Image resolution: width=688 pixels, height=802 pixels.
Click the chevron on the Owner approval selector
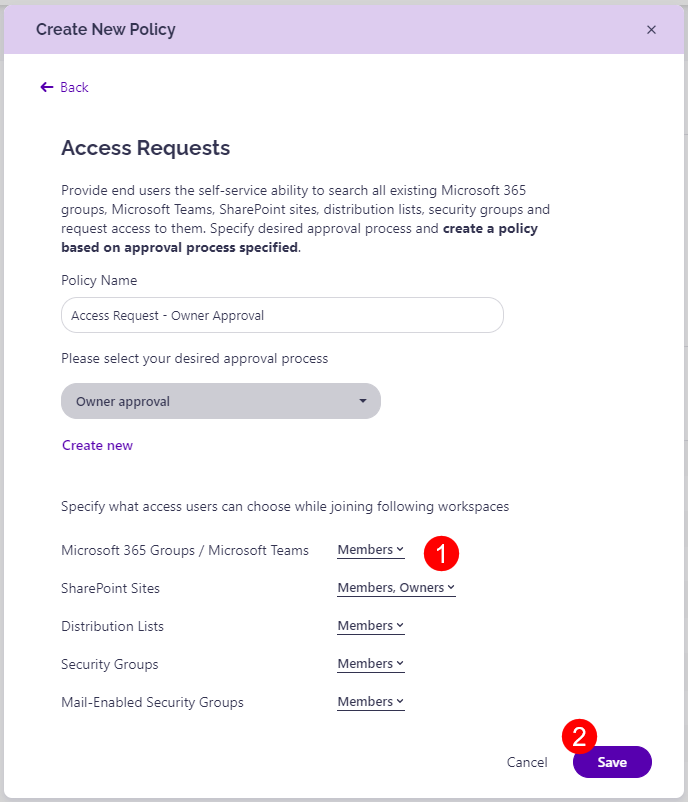pyautogui.click(x=363, y=400)
